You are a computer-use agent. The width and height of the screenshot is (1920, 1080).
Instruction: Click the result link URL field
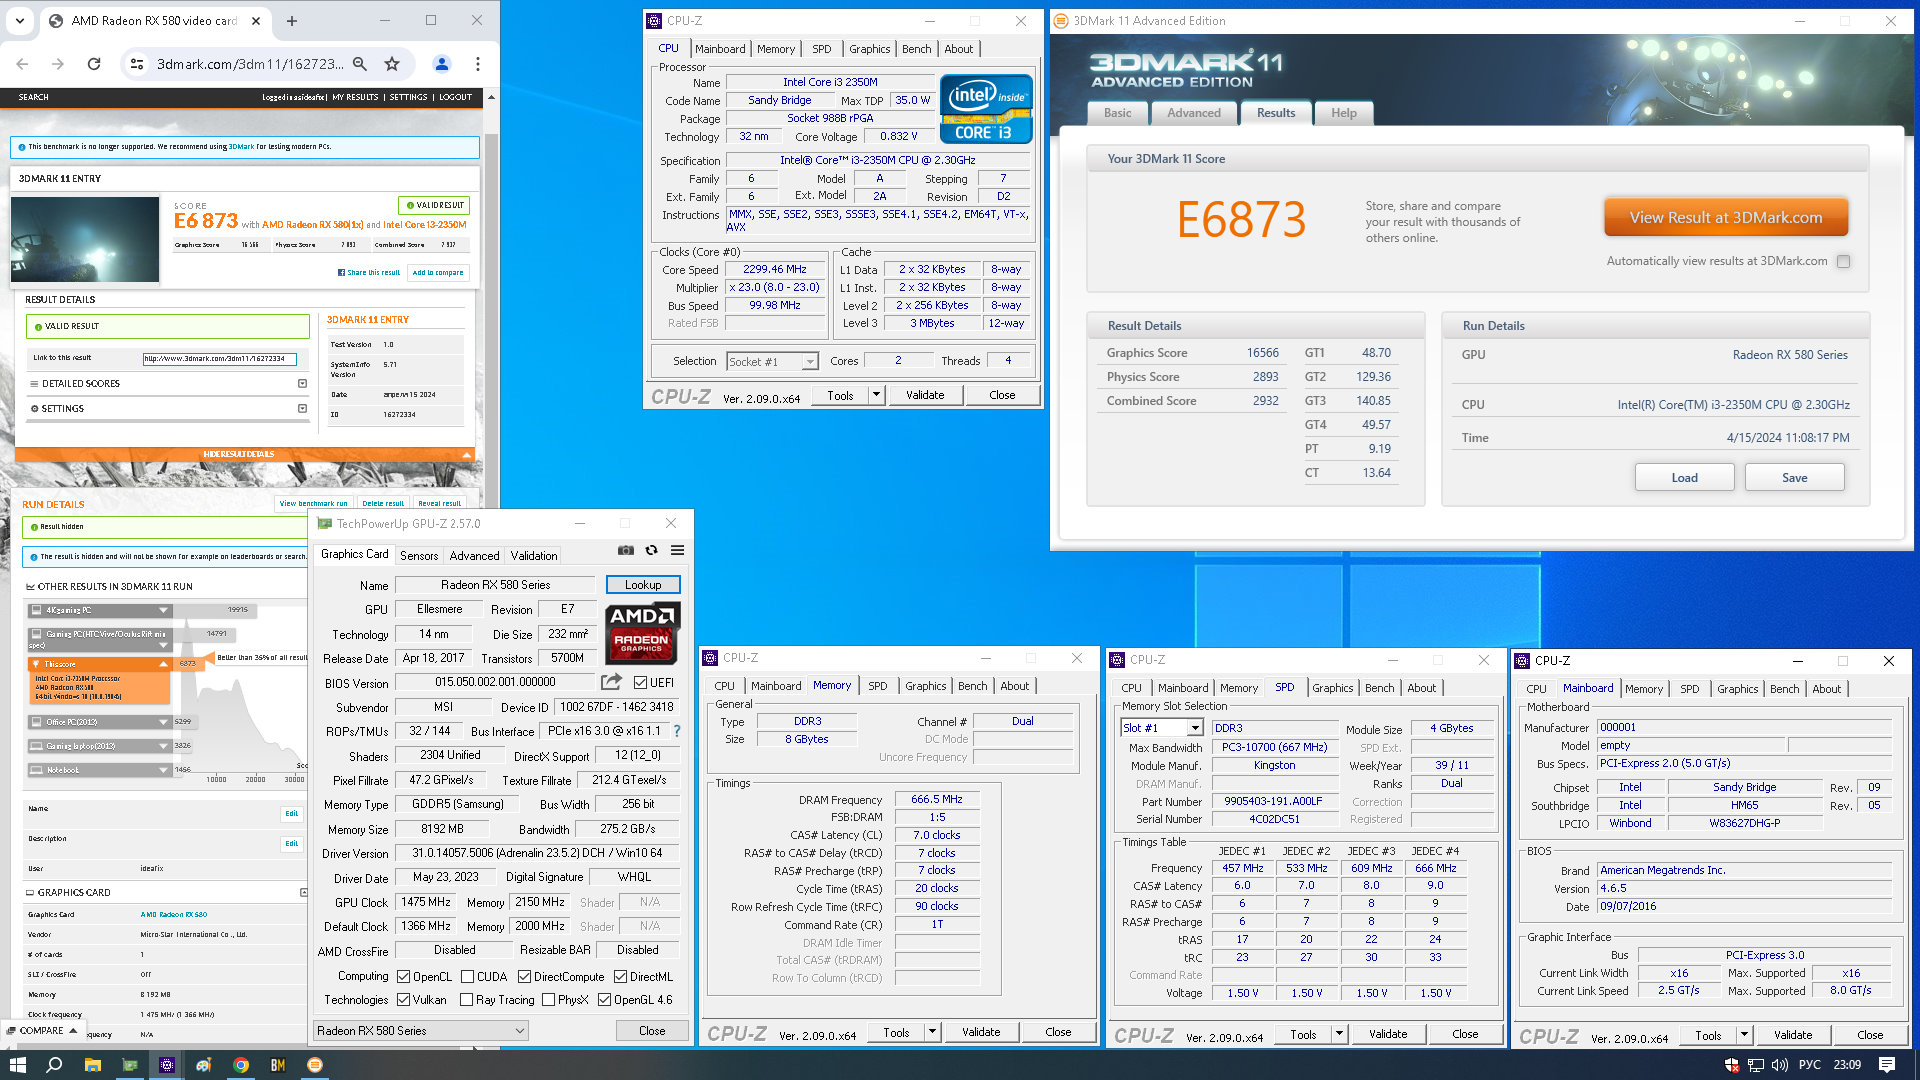coord(219,358)
